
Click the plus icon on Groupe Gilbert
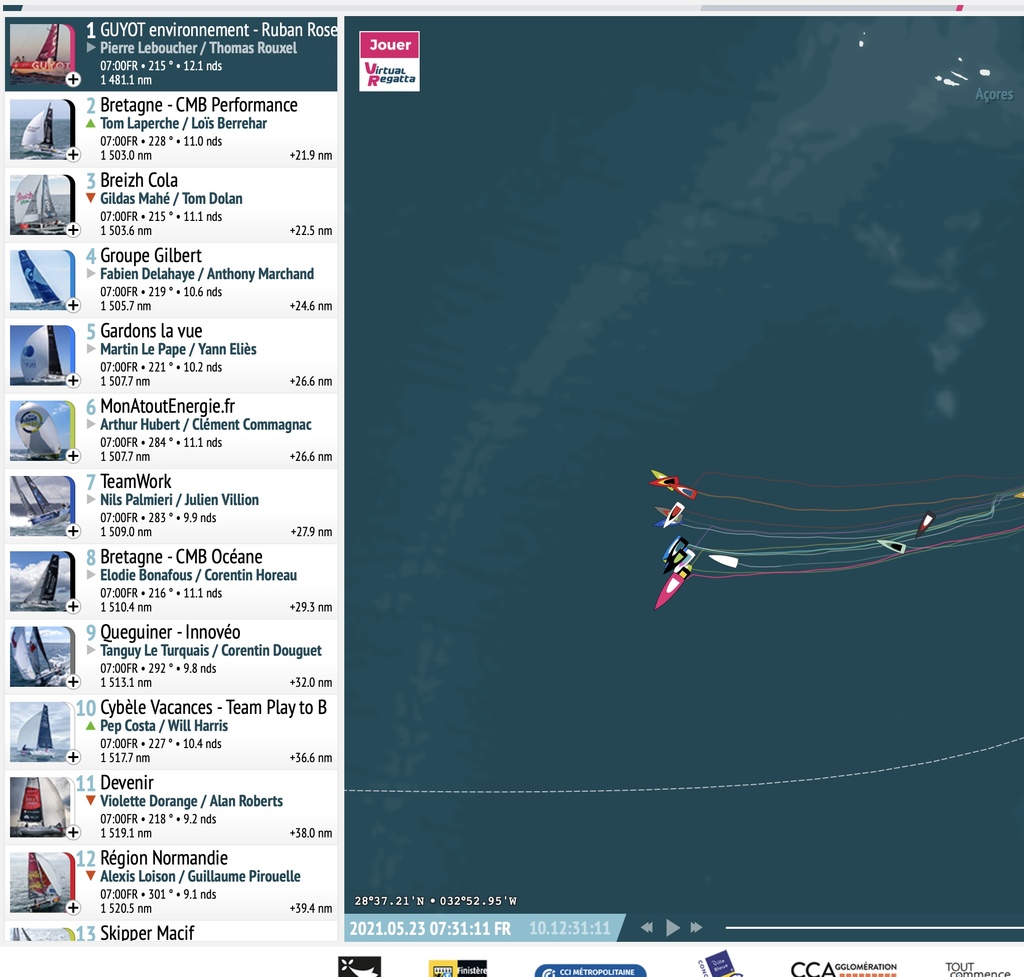click(73, 305)
